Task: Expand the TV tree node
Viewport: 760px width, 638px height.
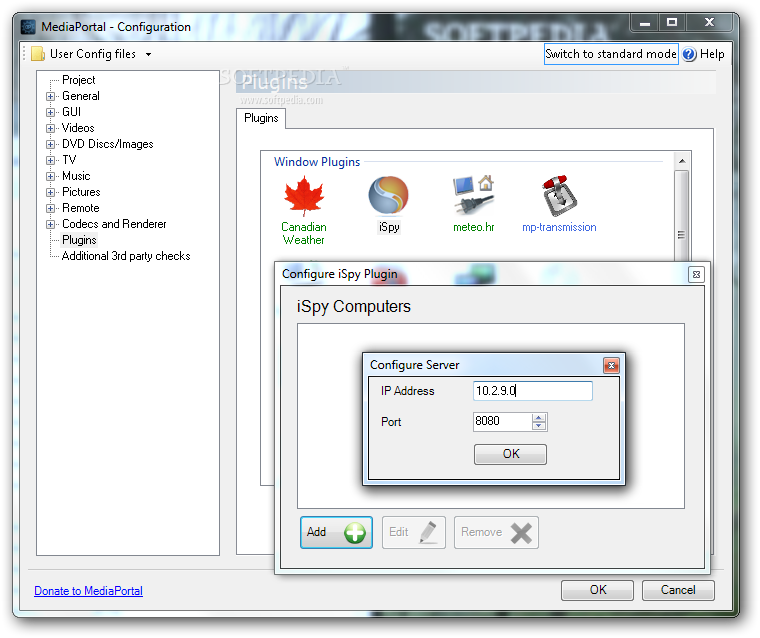Action: point(50,160)
